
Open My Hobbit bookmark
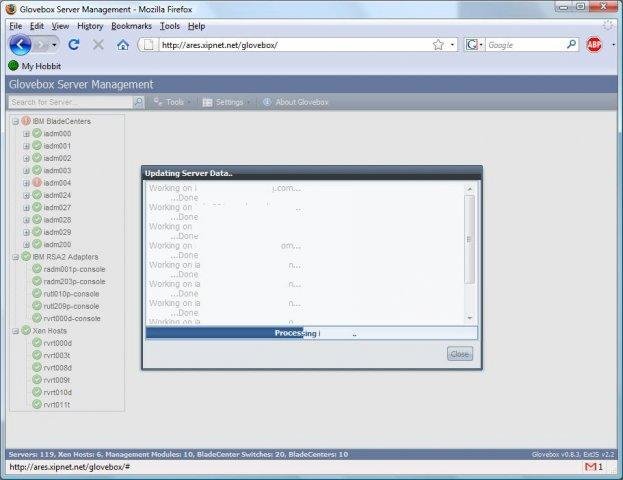coord(35,66)
